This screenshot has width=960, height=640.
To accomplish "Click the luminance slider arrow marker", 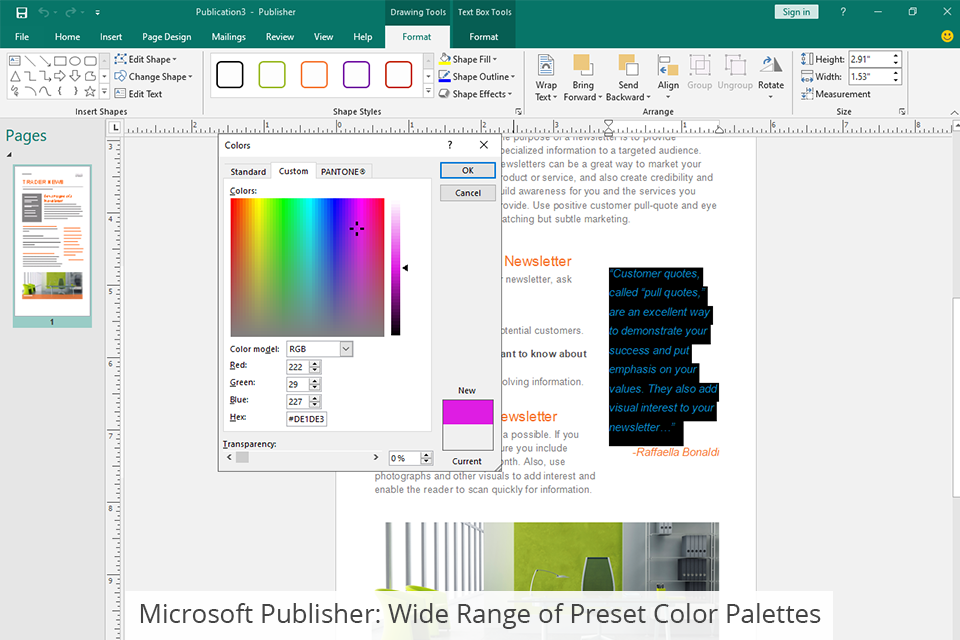I will click(x=405, y=268).
